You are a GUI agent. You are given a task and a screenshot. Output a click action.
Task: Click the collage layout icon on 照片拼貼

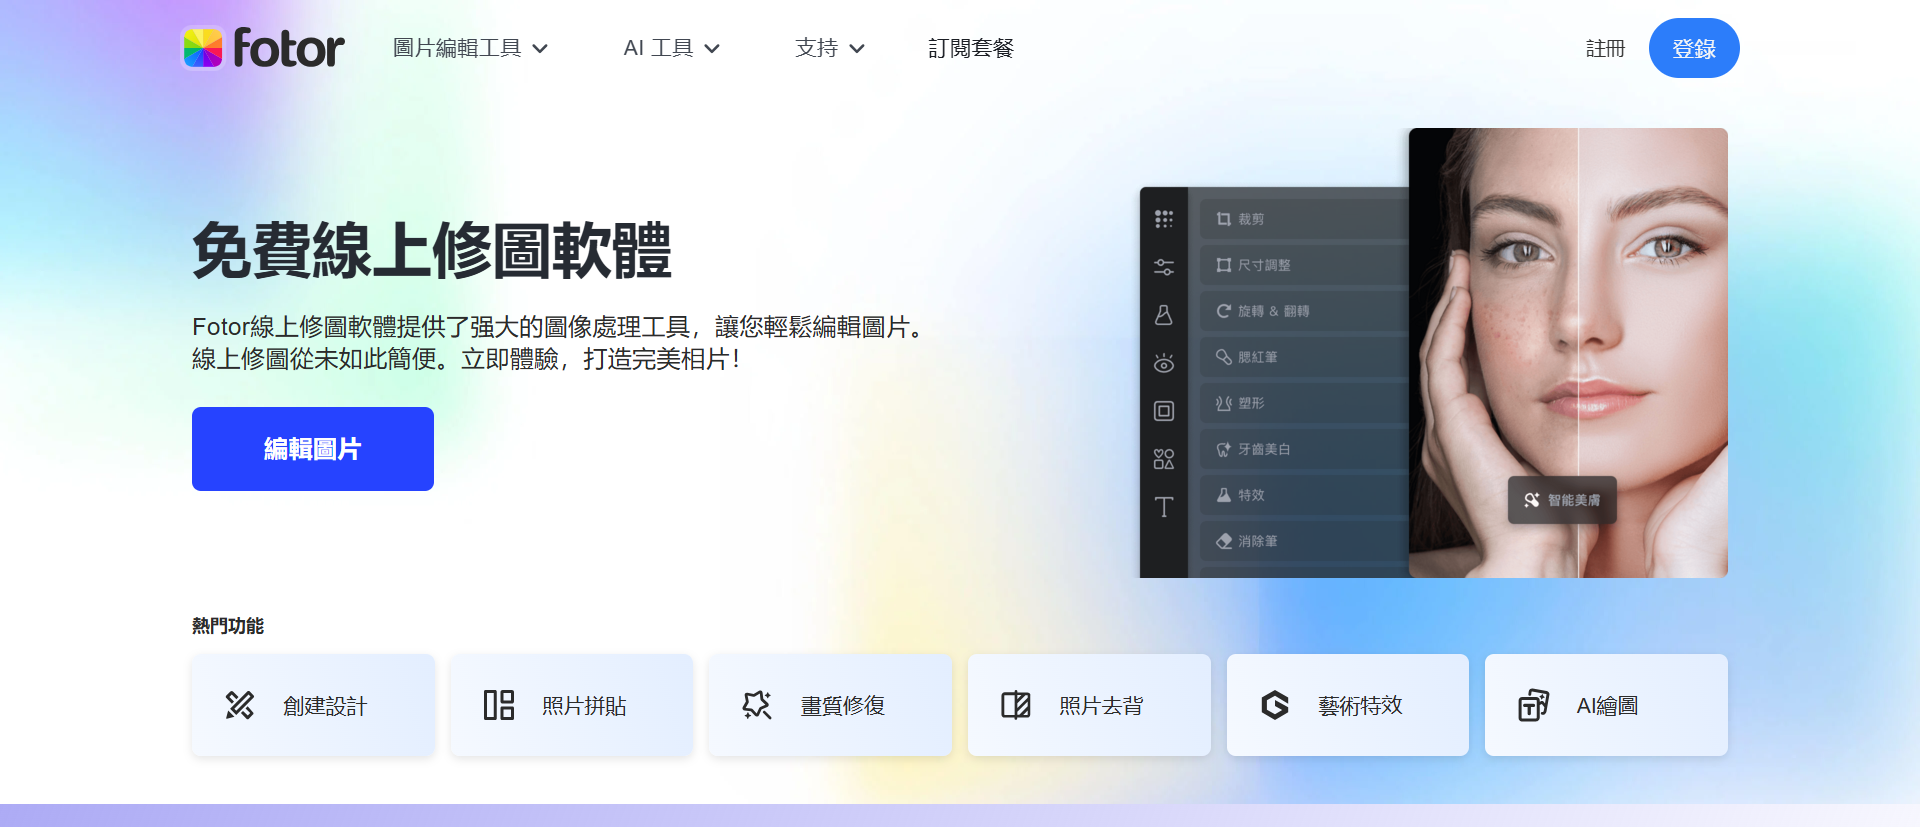point(499,705)
